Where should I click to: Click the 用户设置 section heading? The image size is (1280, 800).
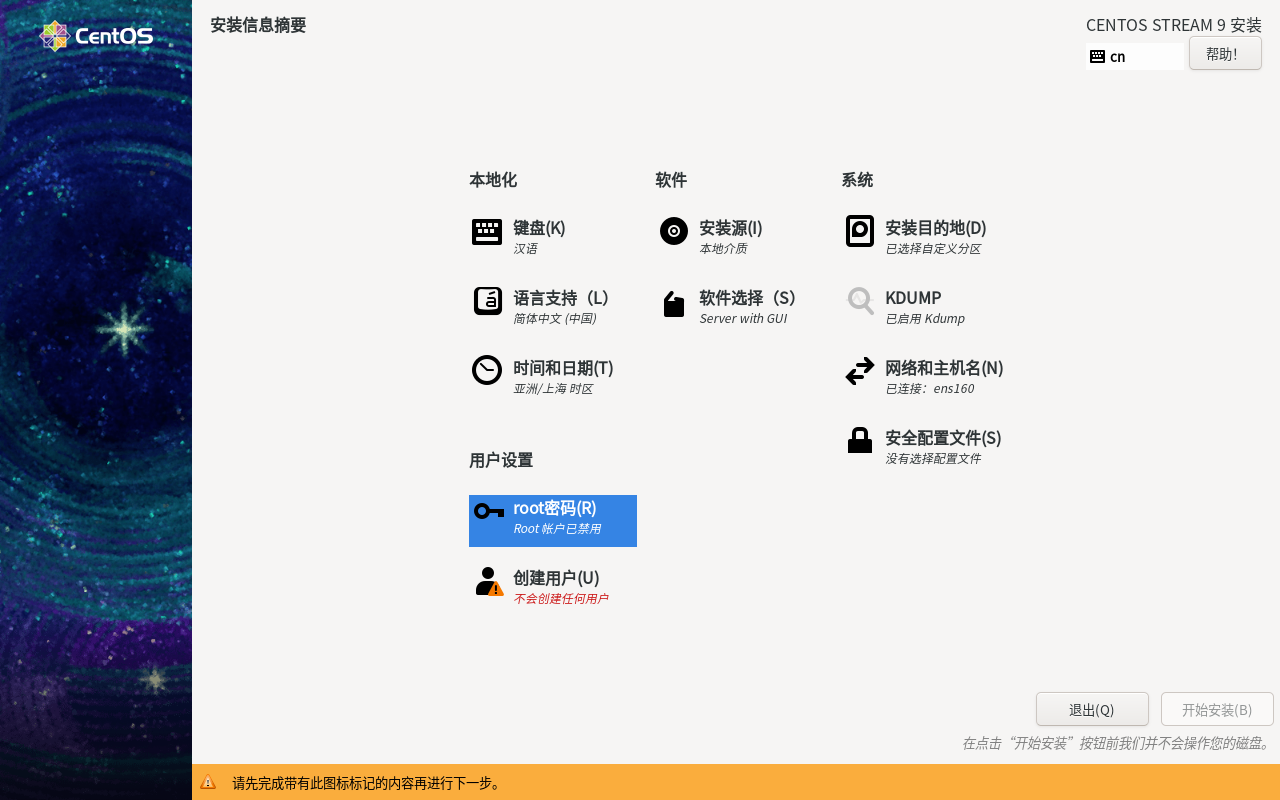(x=501, y=460)
